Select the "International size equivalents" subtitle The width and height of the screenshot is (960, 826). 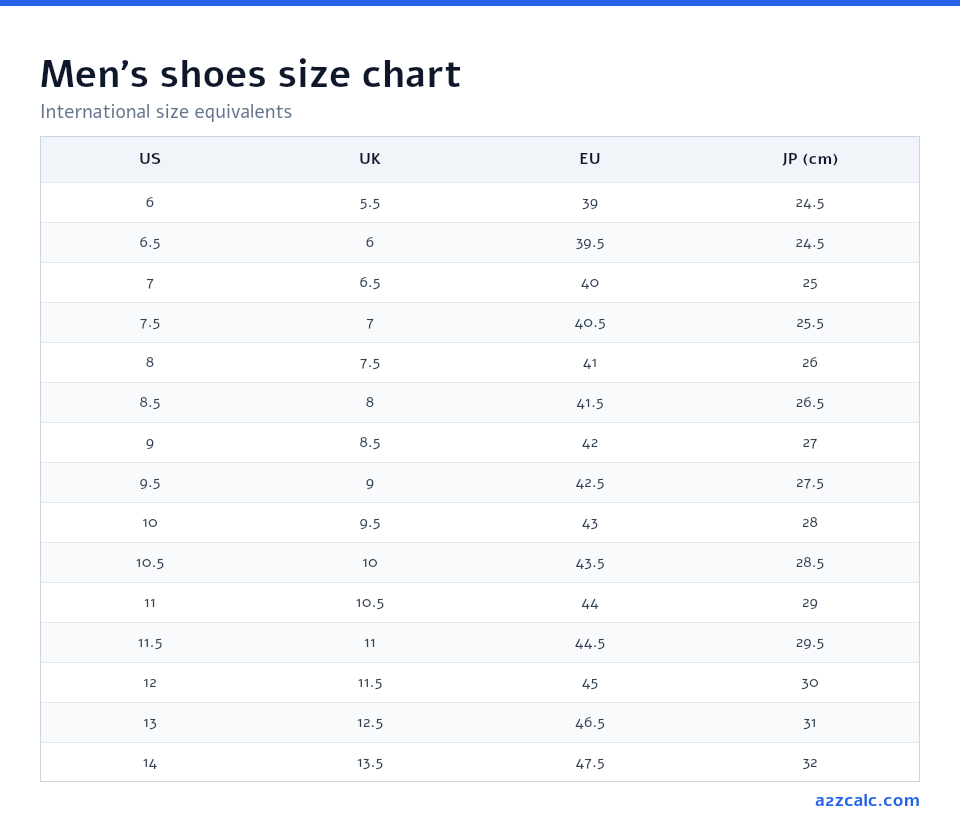point(166,111)
